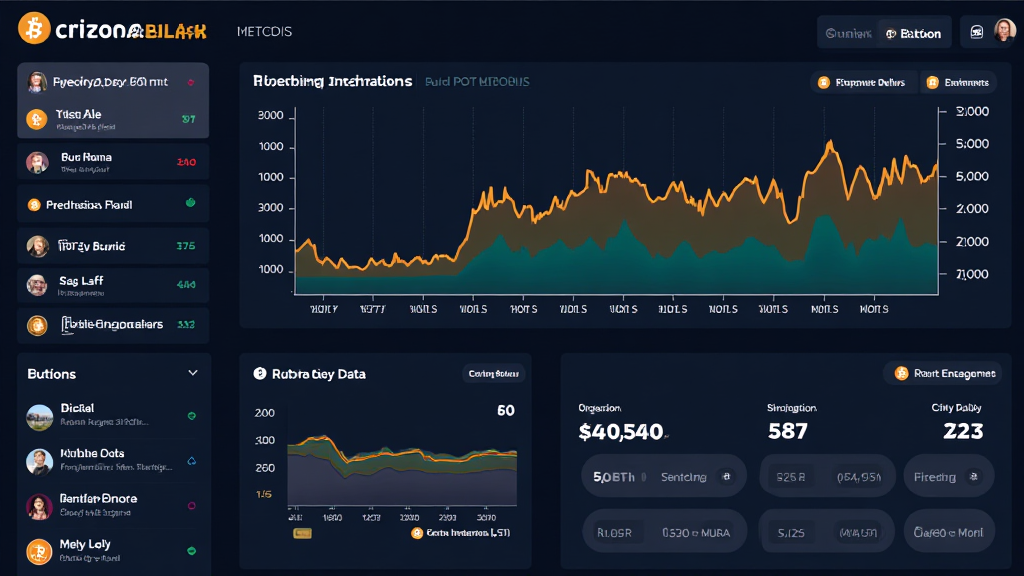Toggle the green indicator on Predhation Fland row

point(191,203)
